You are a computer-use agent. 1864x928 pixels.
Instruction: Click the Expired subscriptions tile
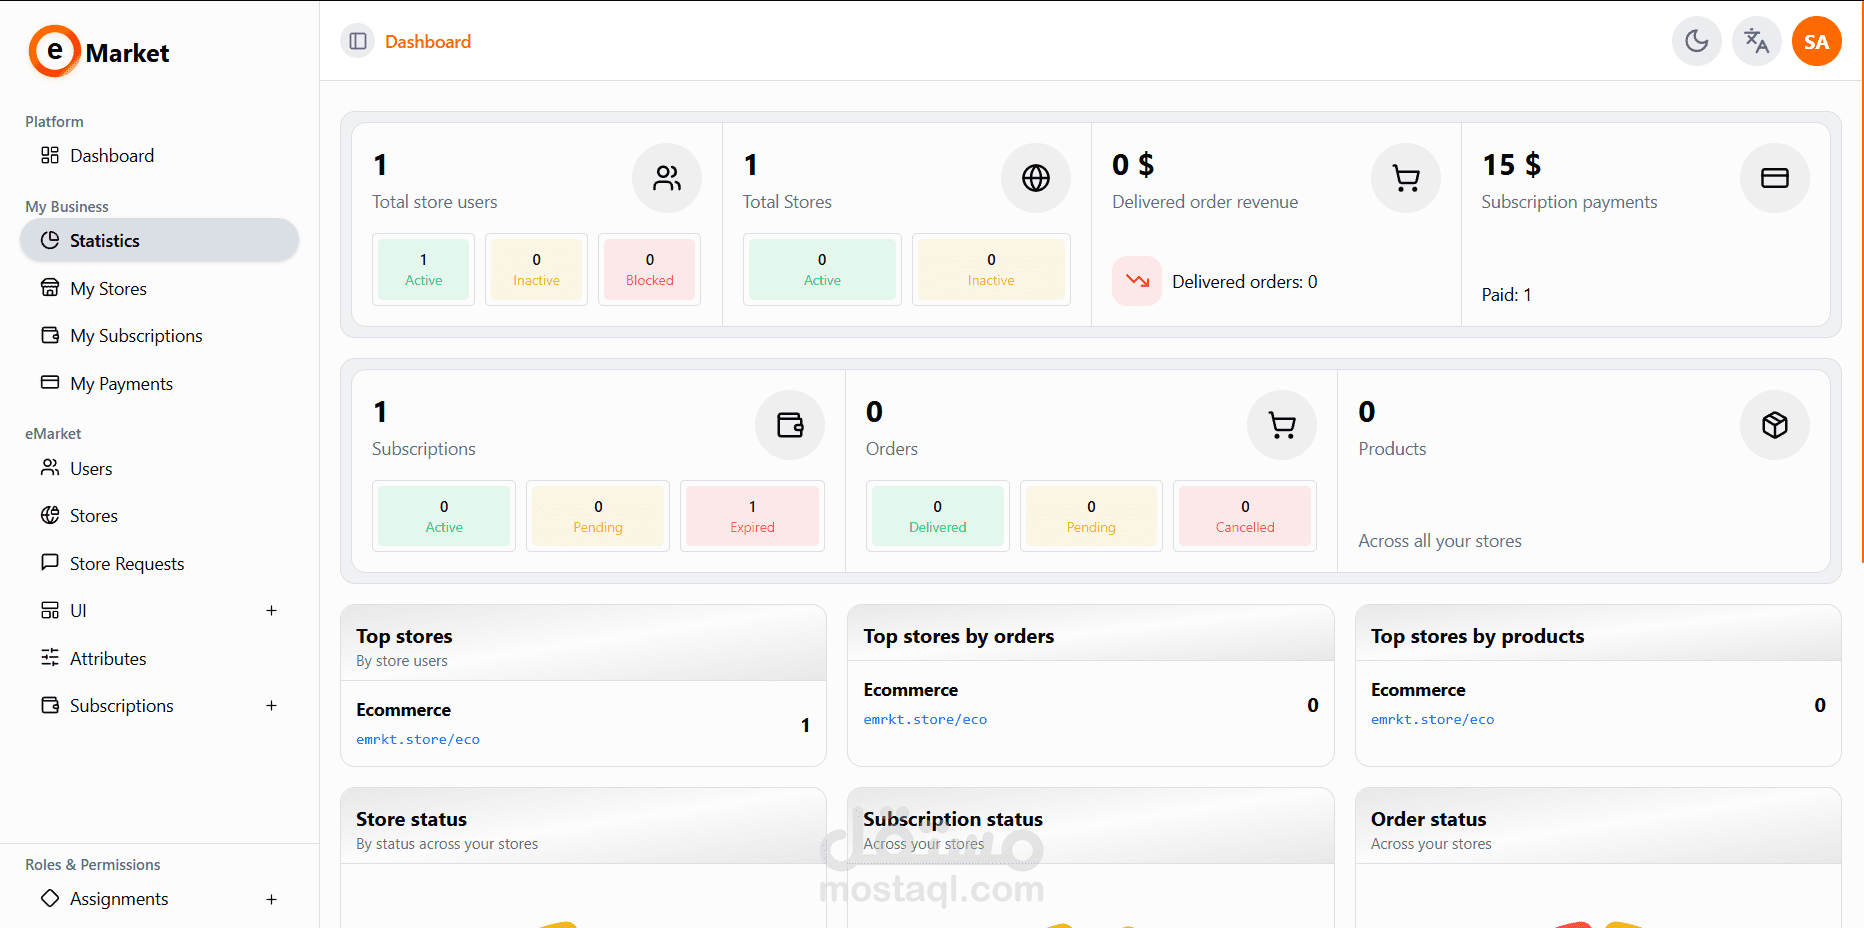click(x=752, y=516)
